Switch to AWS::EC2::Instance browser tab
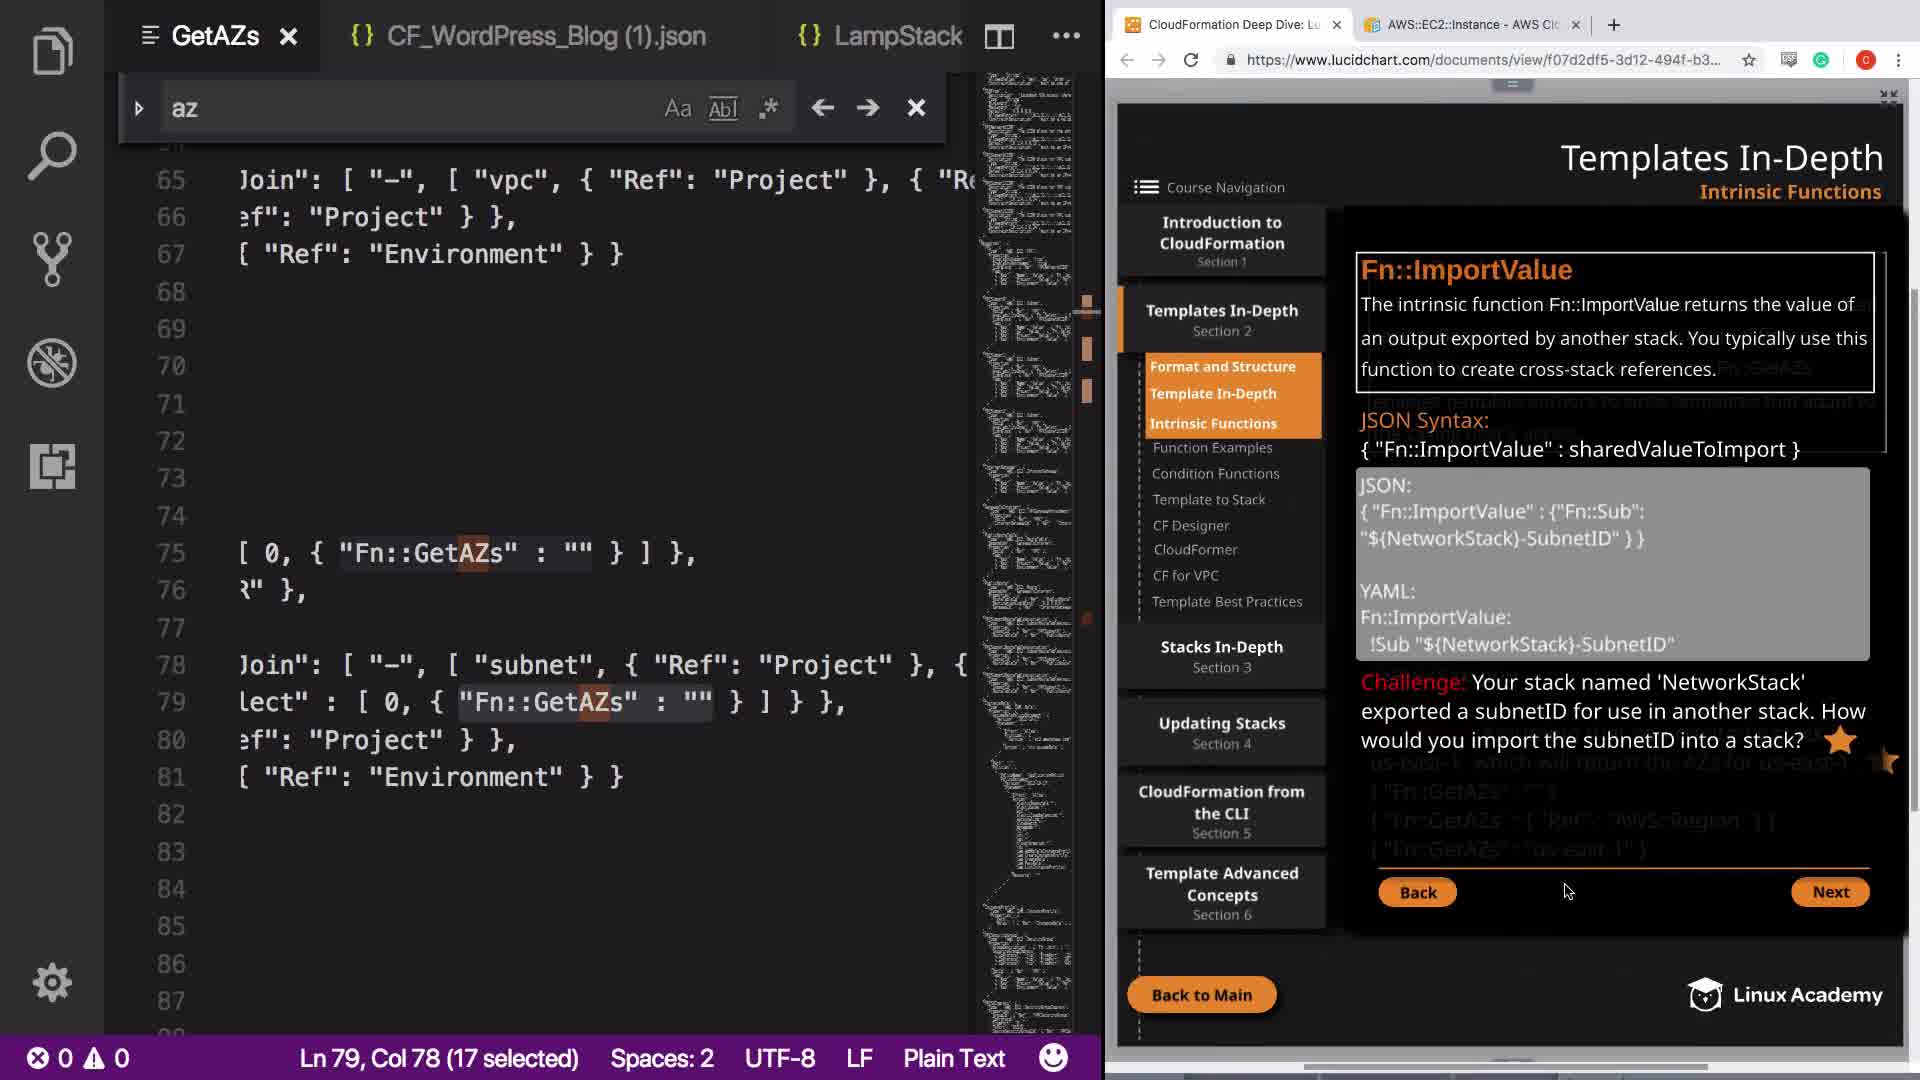1920x1080 pixels. coord(1470,25)
